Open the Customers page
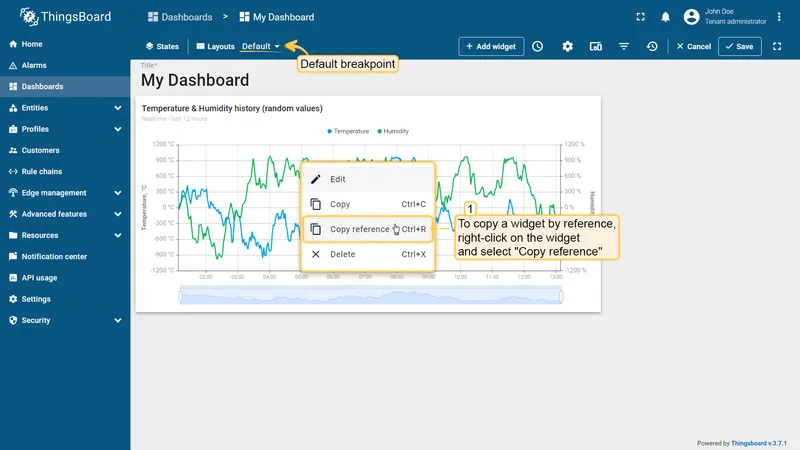Viewport: 800px width, 450px height. click(65, 151)
